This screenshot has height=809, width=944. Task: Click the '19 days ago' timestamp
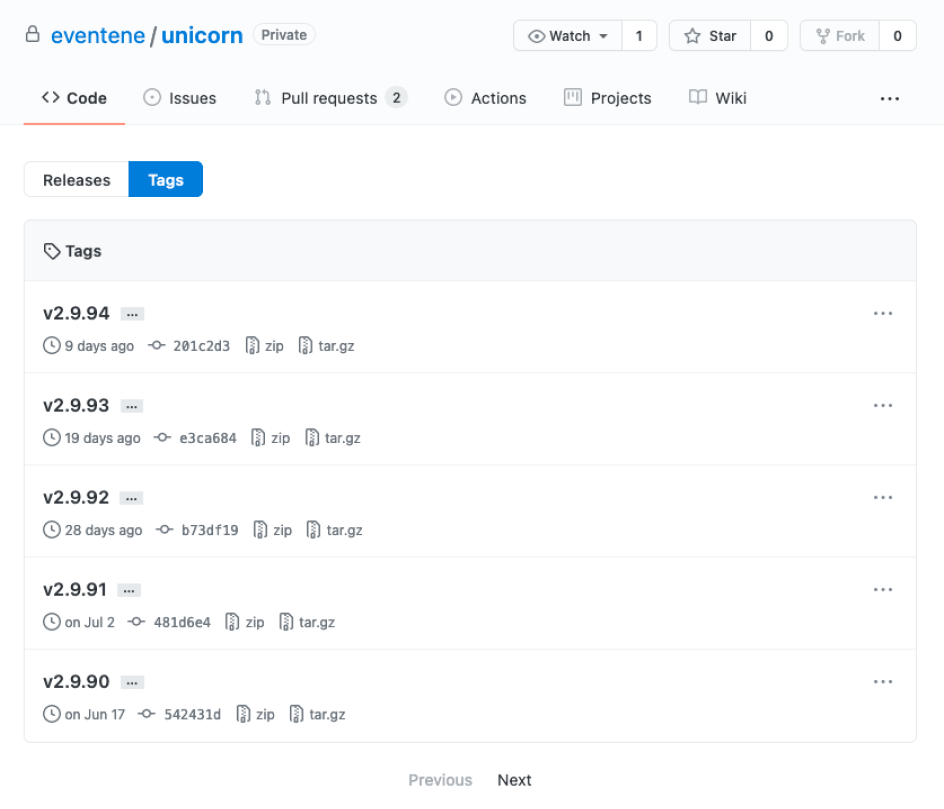tap(102, 438)
